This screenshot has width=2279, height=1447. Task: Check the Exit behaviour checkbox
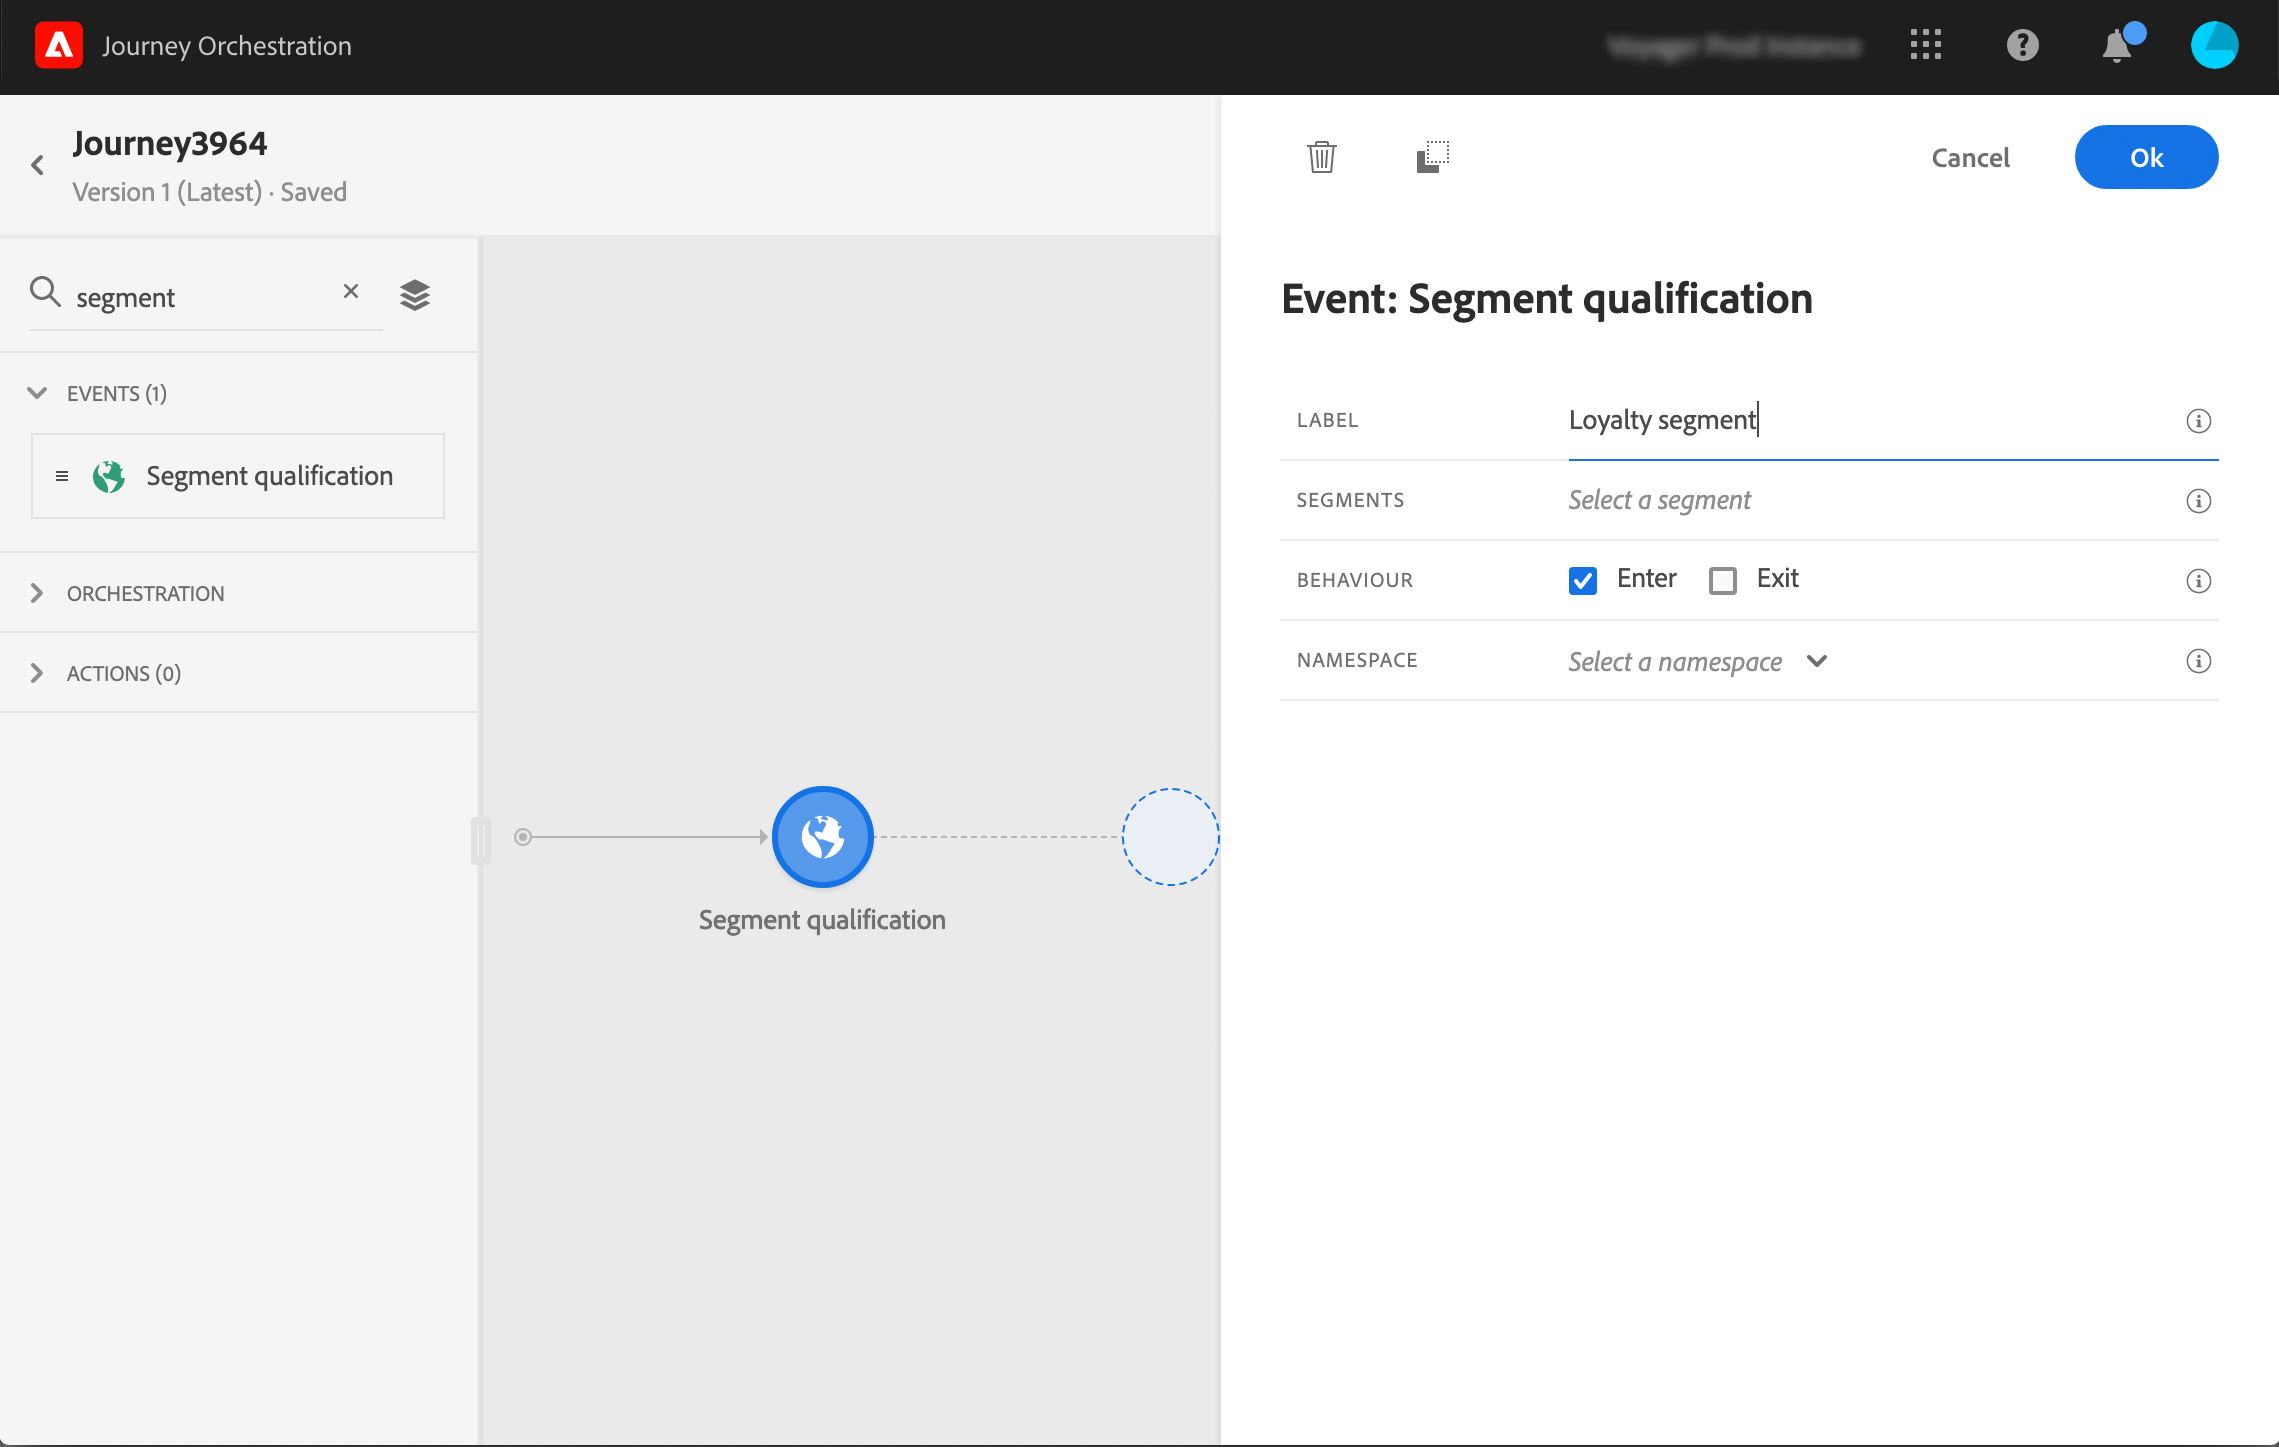1723,580
